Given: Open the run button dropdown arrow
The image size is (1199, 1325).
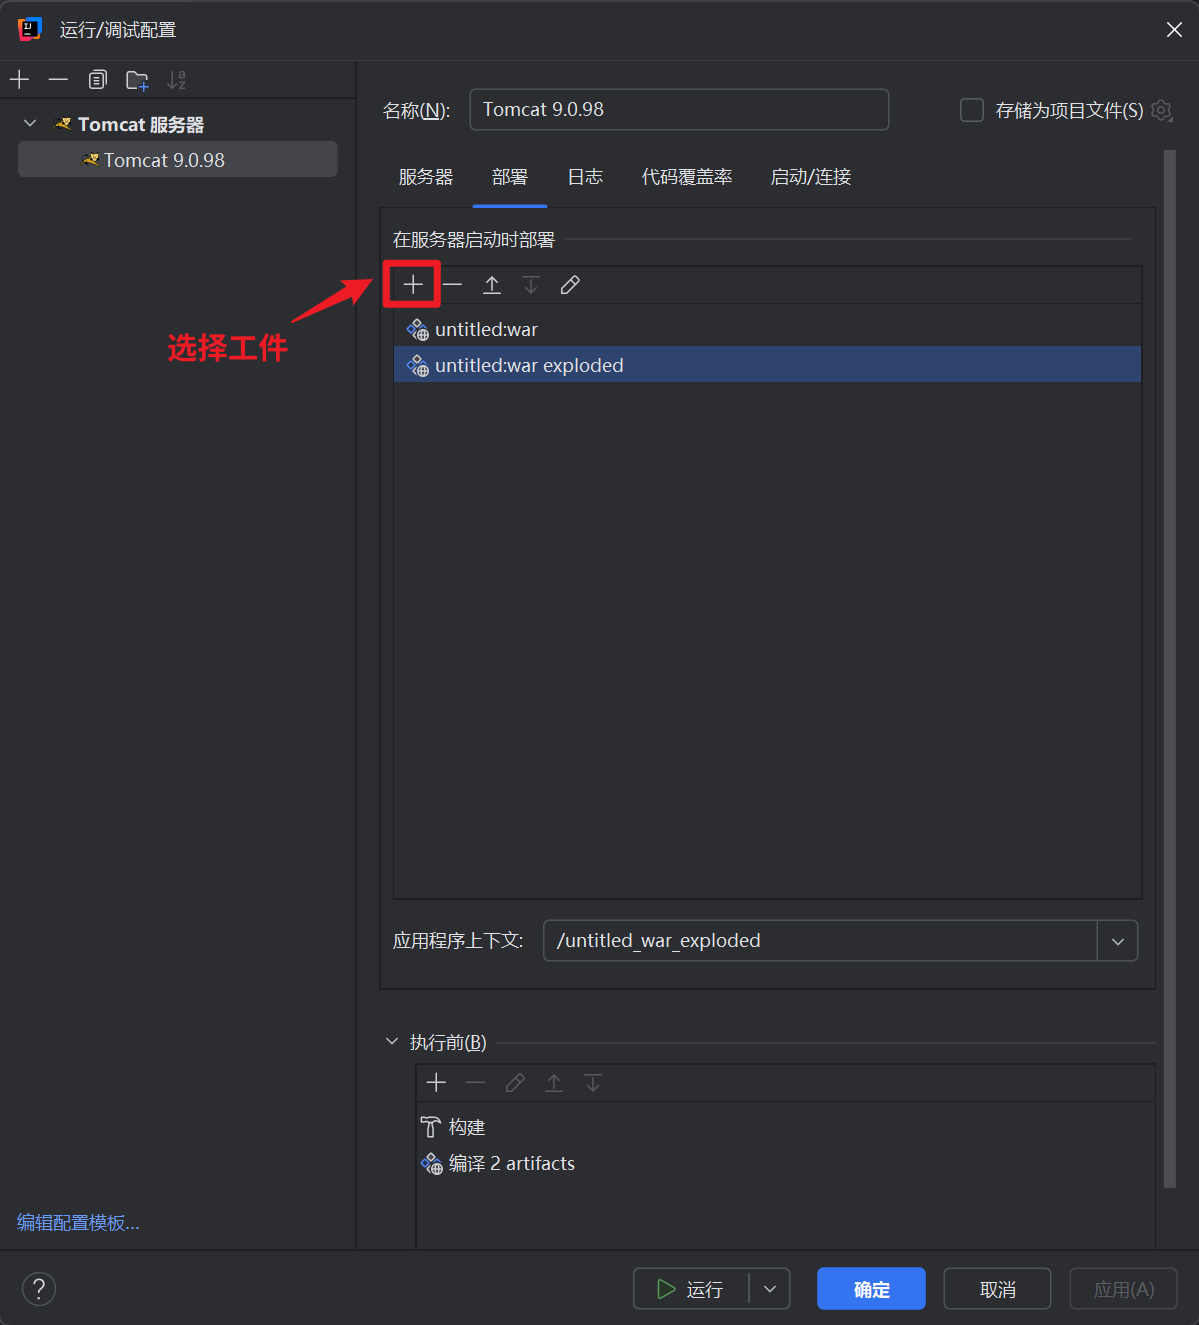Looking at the screenshot, I should coord(769,1289).
